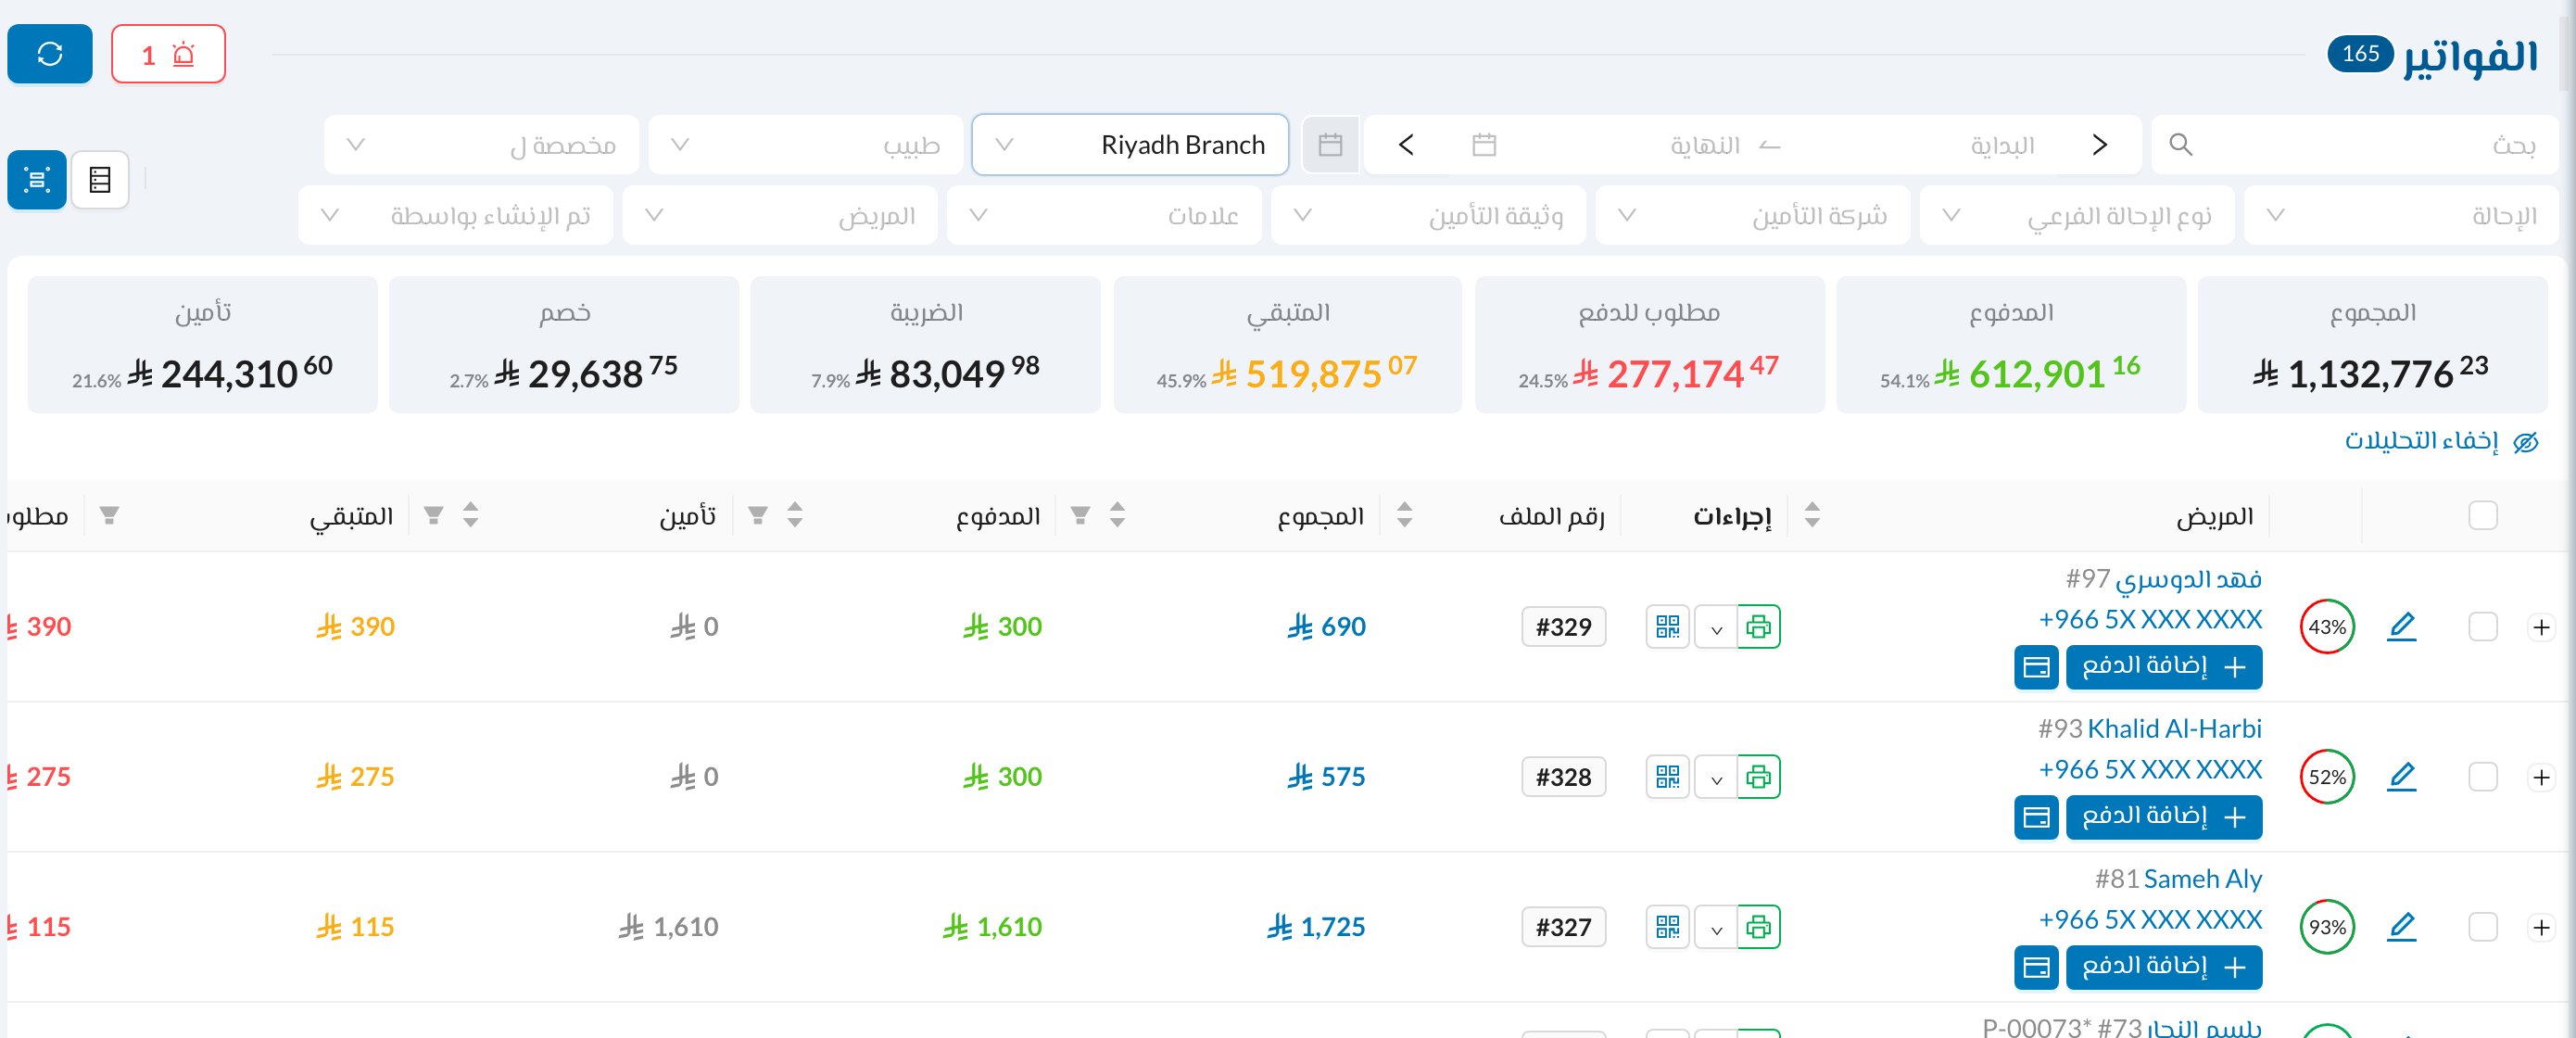Hide analytics via إخفاء التحليلات

coord(2441,441)
